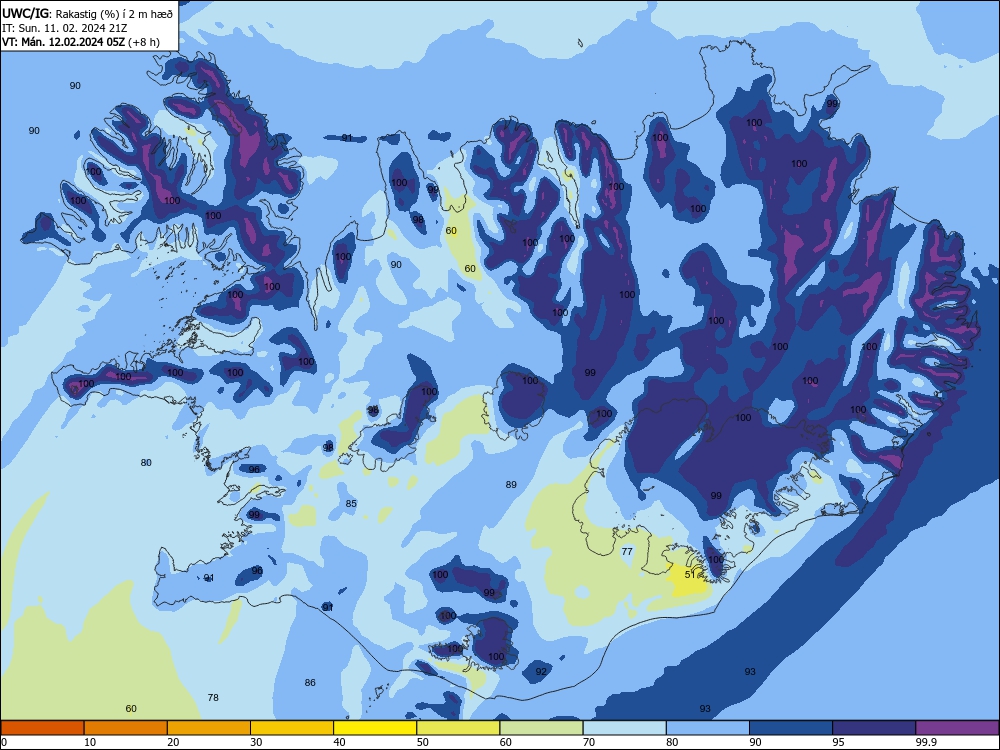
Task: Pick the light blue 80–90 legend swatch
Action: click(708, 728)
